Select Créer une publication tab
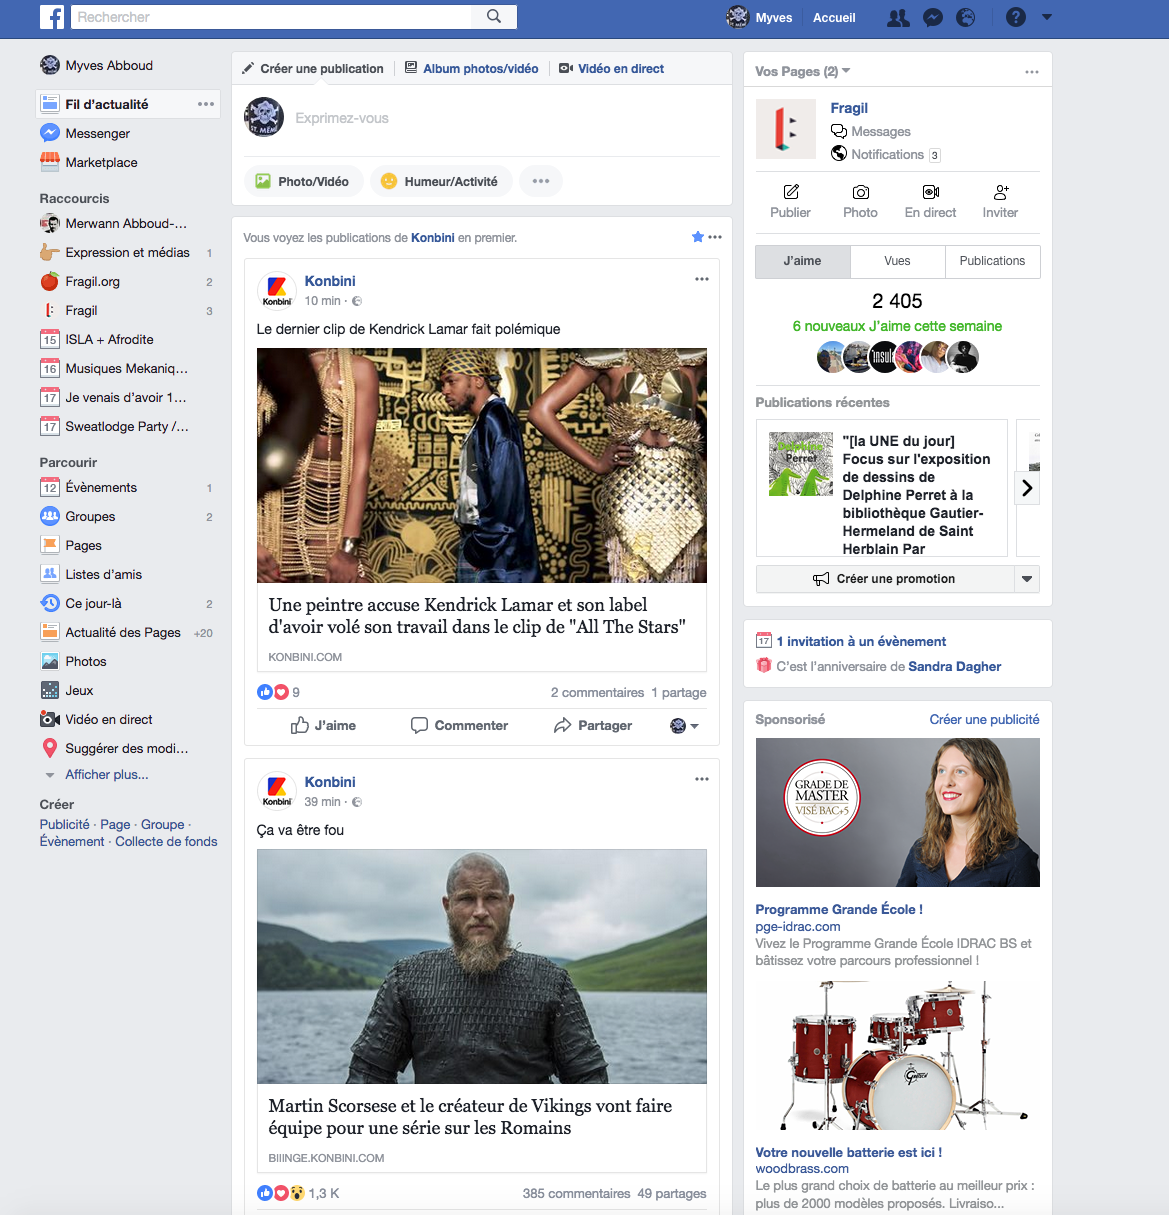This screenshot has height=1215, width=1169. 313,68
